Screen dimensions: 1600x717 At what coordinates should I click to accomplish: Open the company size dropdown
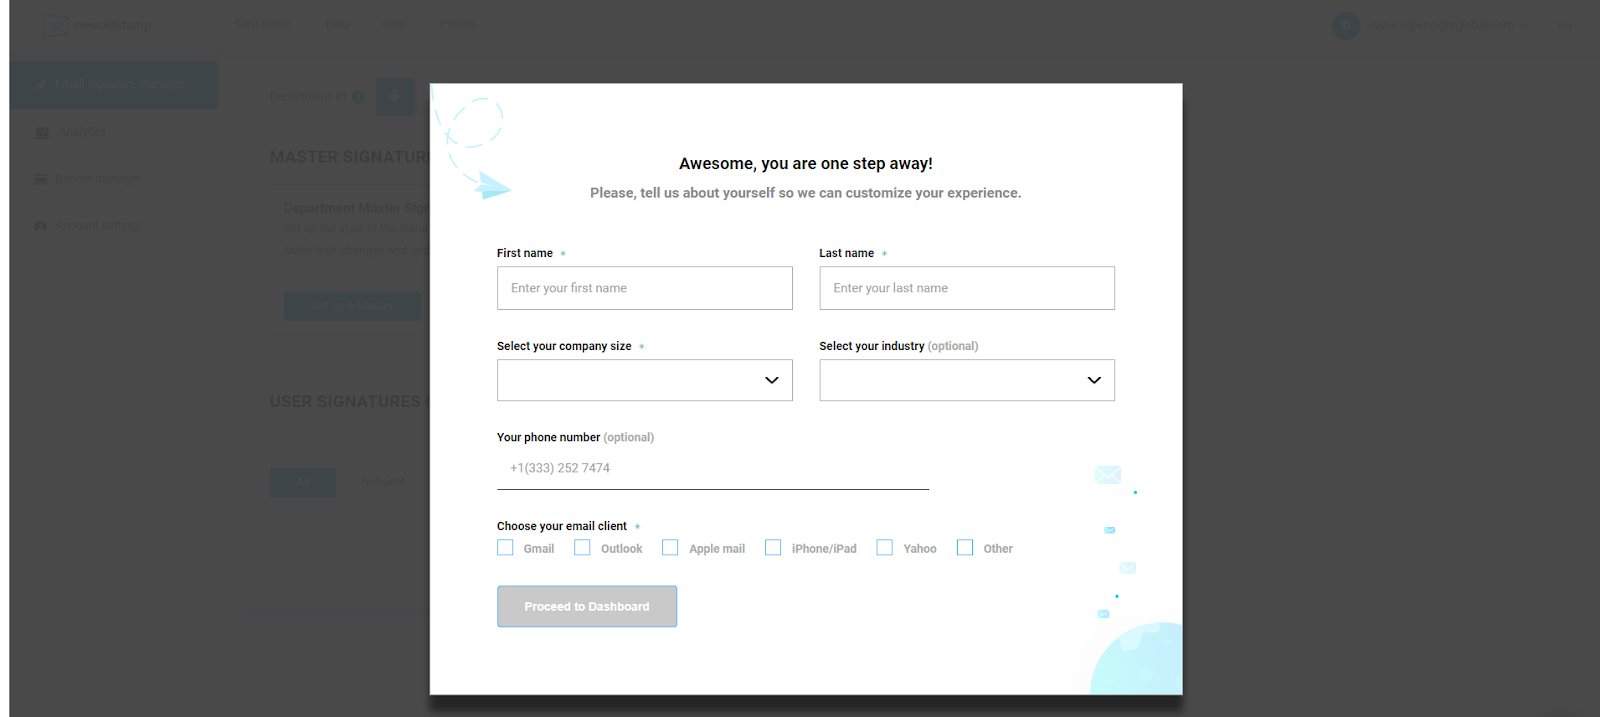644,380
